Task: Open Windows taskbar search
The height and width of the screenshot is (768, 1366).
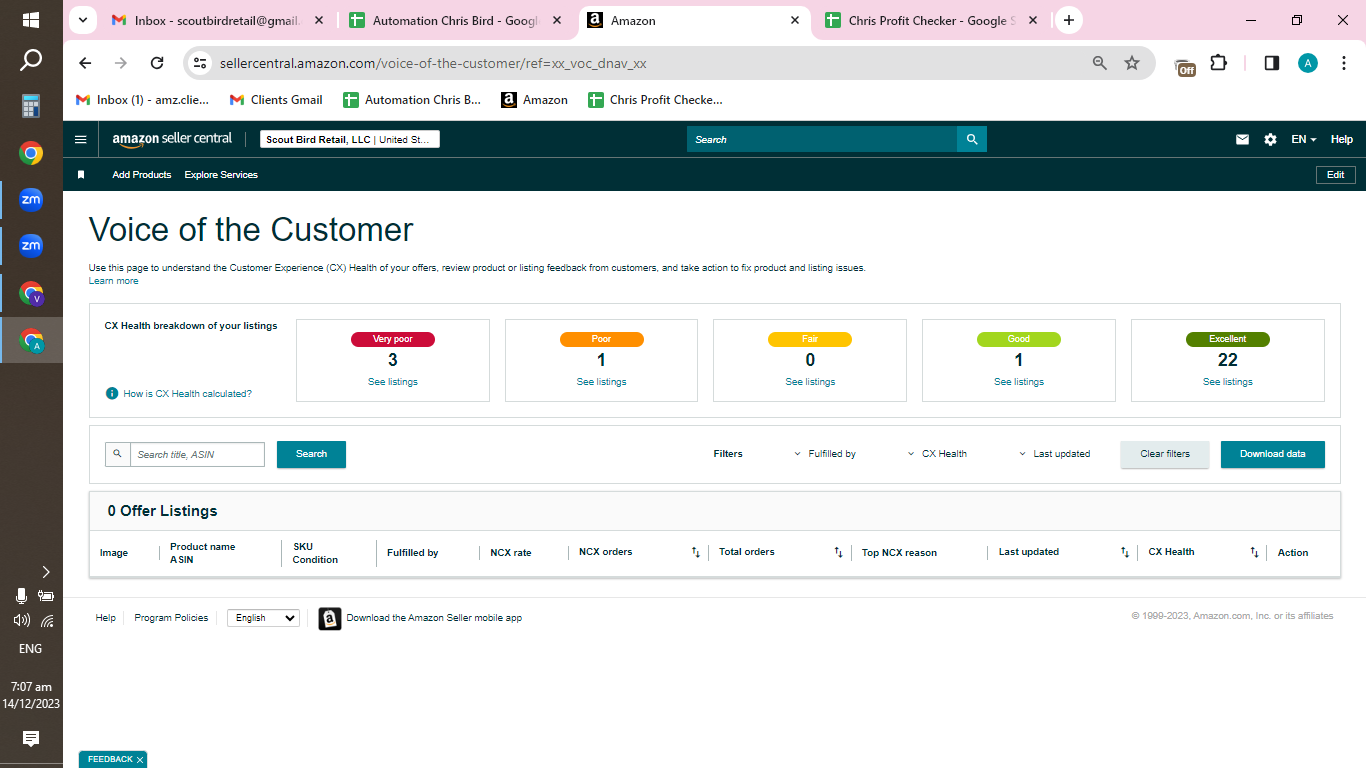Action: (31, 61)
